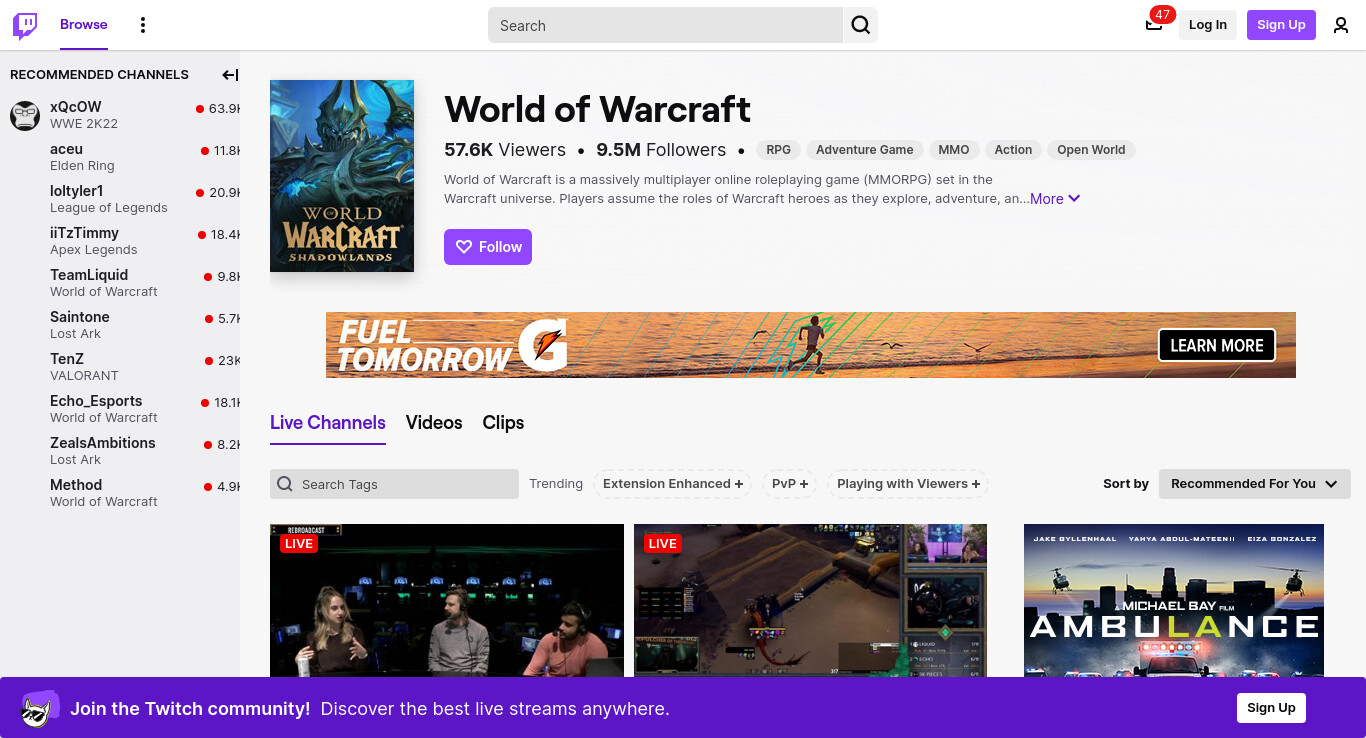Switch to the Videos tab
Viewport: 1366px width, 738px height.
pyautogui.click(x=434, y=423)
